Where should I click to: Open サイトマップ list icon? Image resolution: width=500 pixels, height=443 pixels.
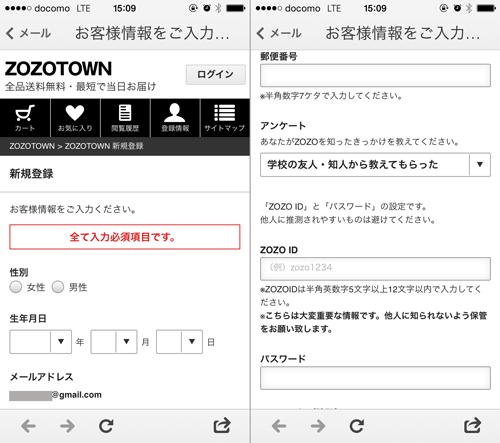(x=225, y=118)
